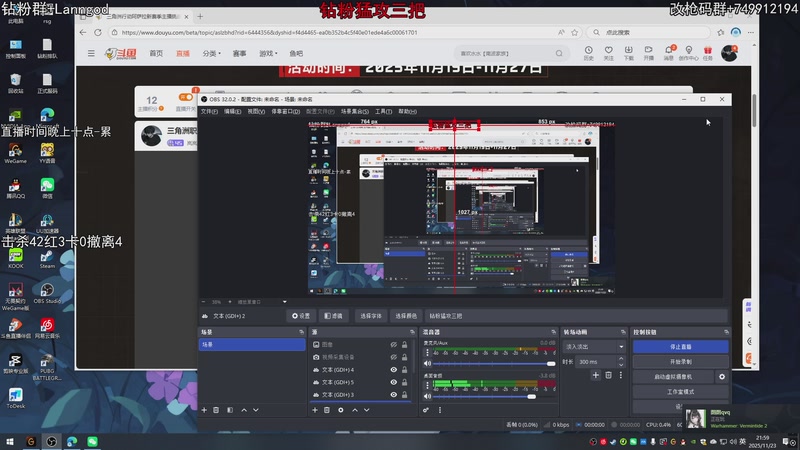Hide the 文本 (GDI+) 3 source
This screenshot has height=450, width=800.
click(x=393, y=395)
